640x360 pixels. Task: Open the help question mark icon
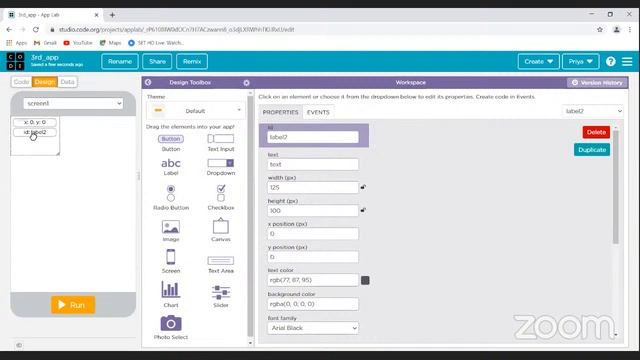point(611,62)
